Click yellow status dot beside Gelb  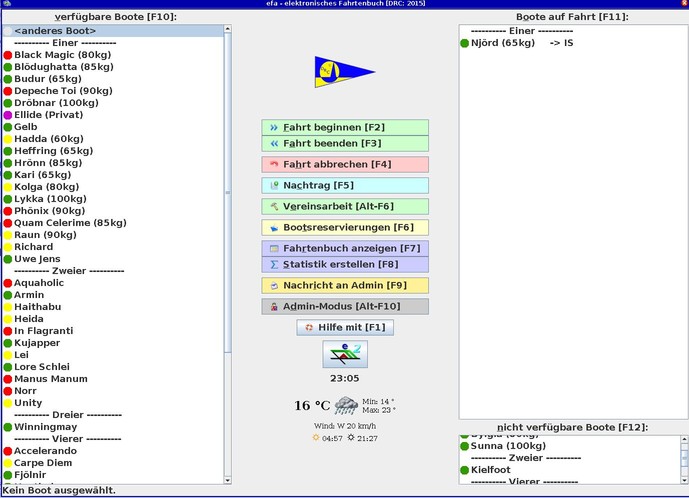pos(8,127)
